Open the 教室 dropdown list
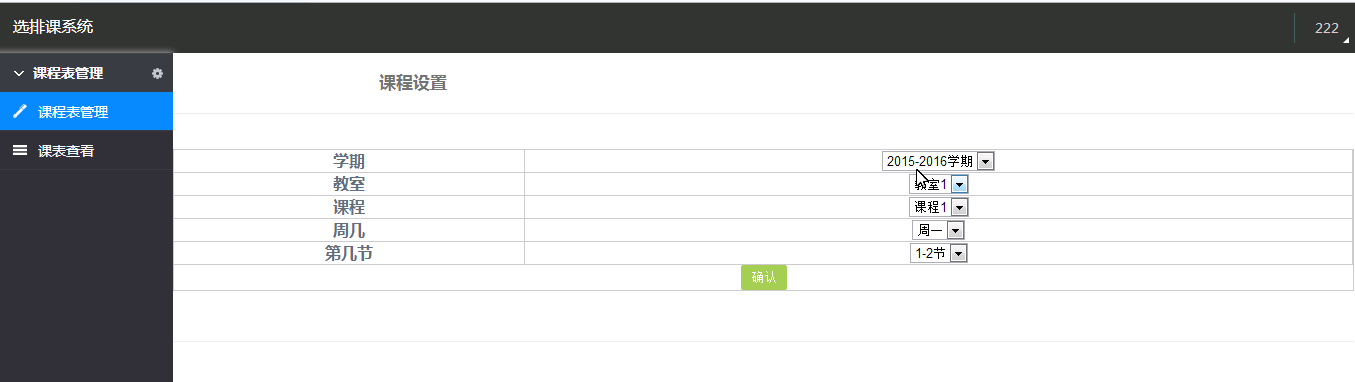 pos(939,184)
